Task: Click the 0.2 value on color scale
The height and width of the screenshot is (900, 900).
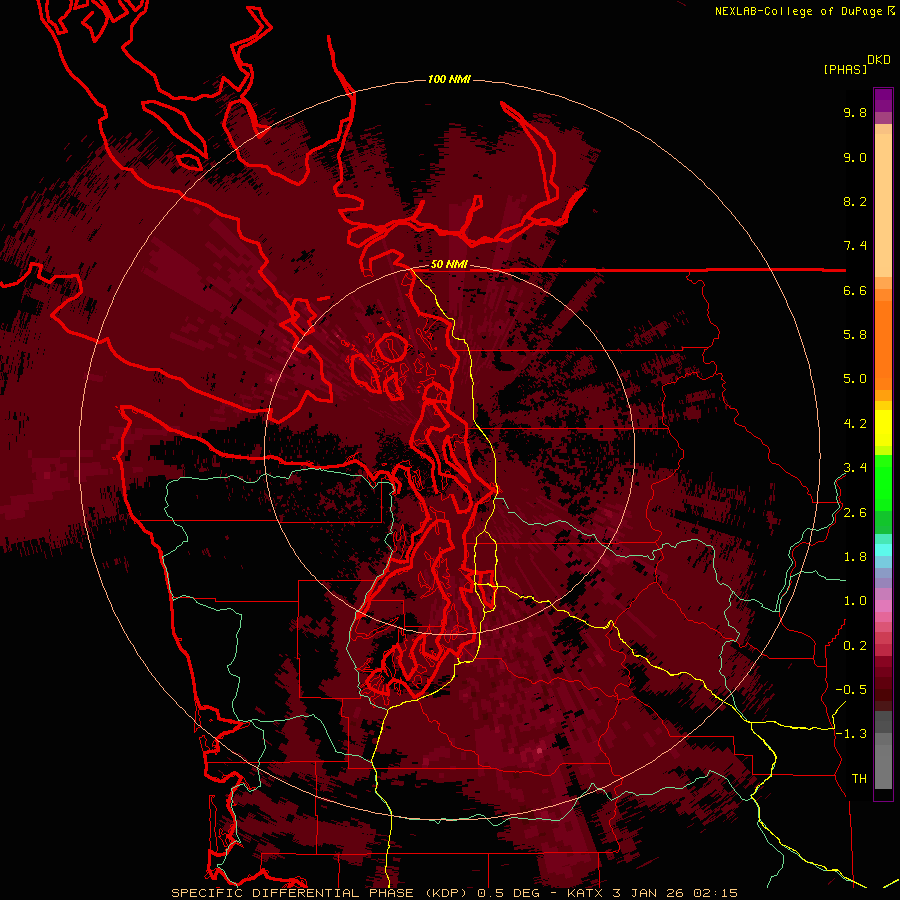Action: [855, 646]
